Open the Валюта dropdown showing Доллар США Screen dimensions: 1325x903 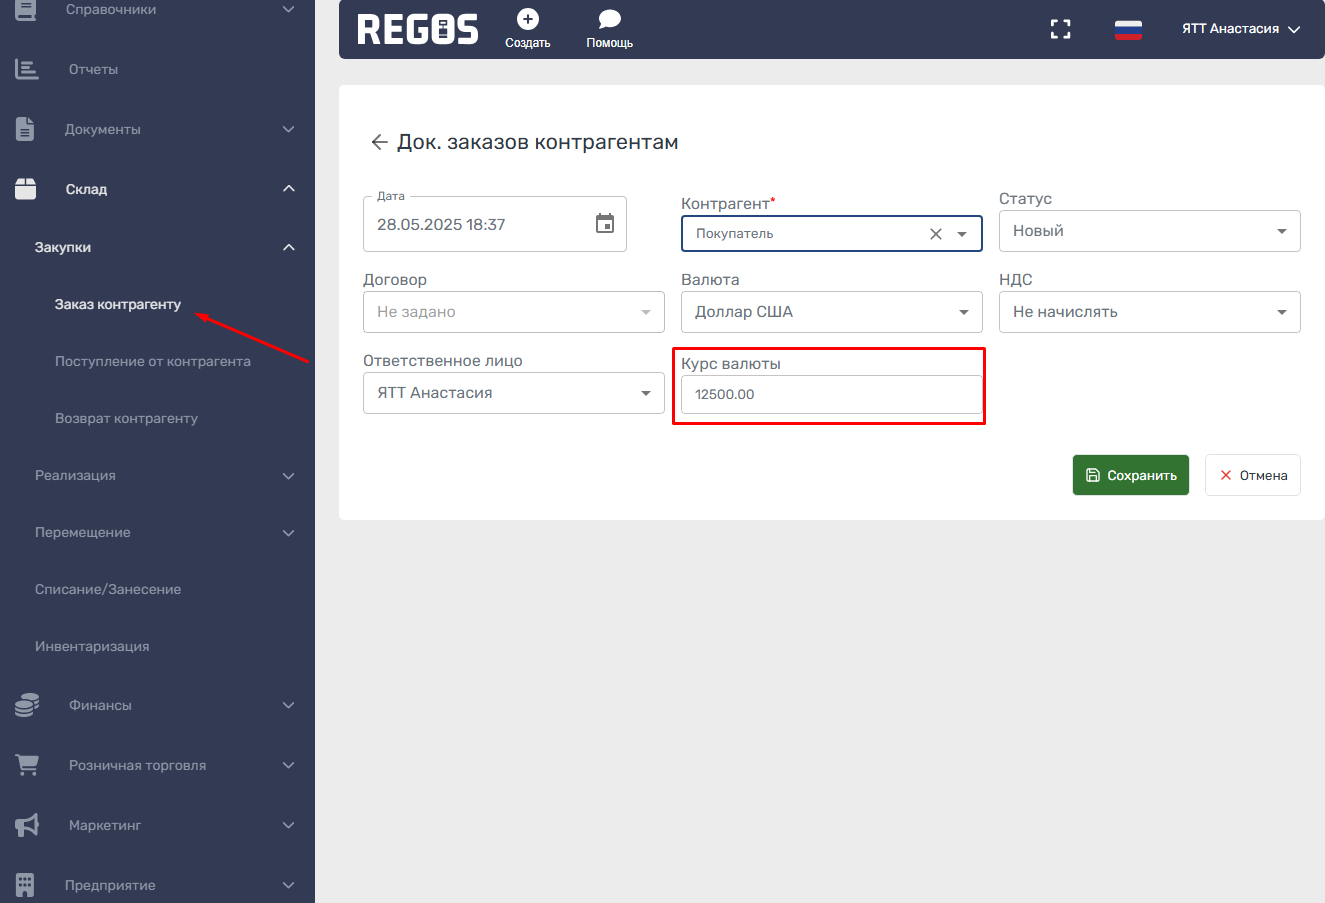point(830,312)
